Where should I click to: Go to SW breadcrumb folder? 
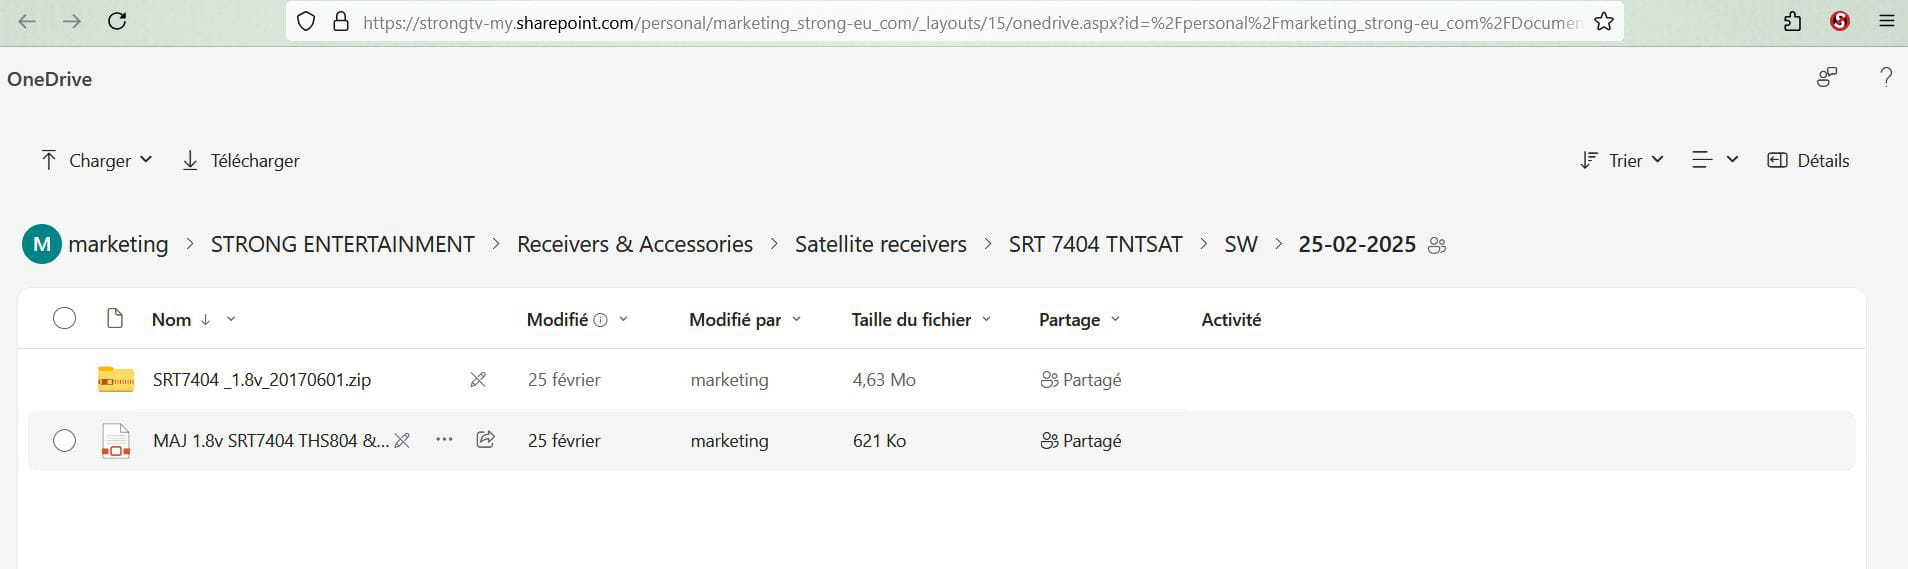(1241, 244)
